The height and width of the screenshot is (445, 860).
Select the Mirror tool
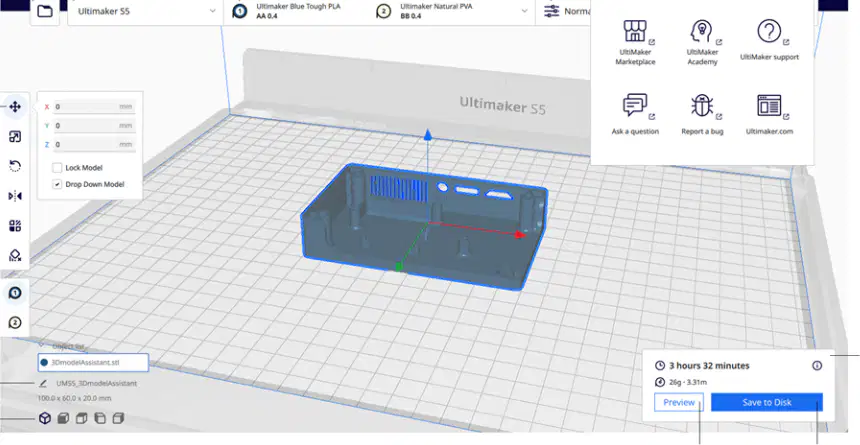pos(15,196)
